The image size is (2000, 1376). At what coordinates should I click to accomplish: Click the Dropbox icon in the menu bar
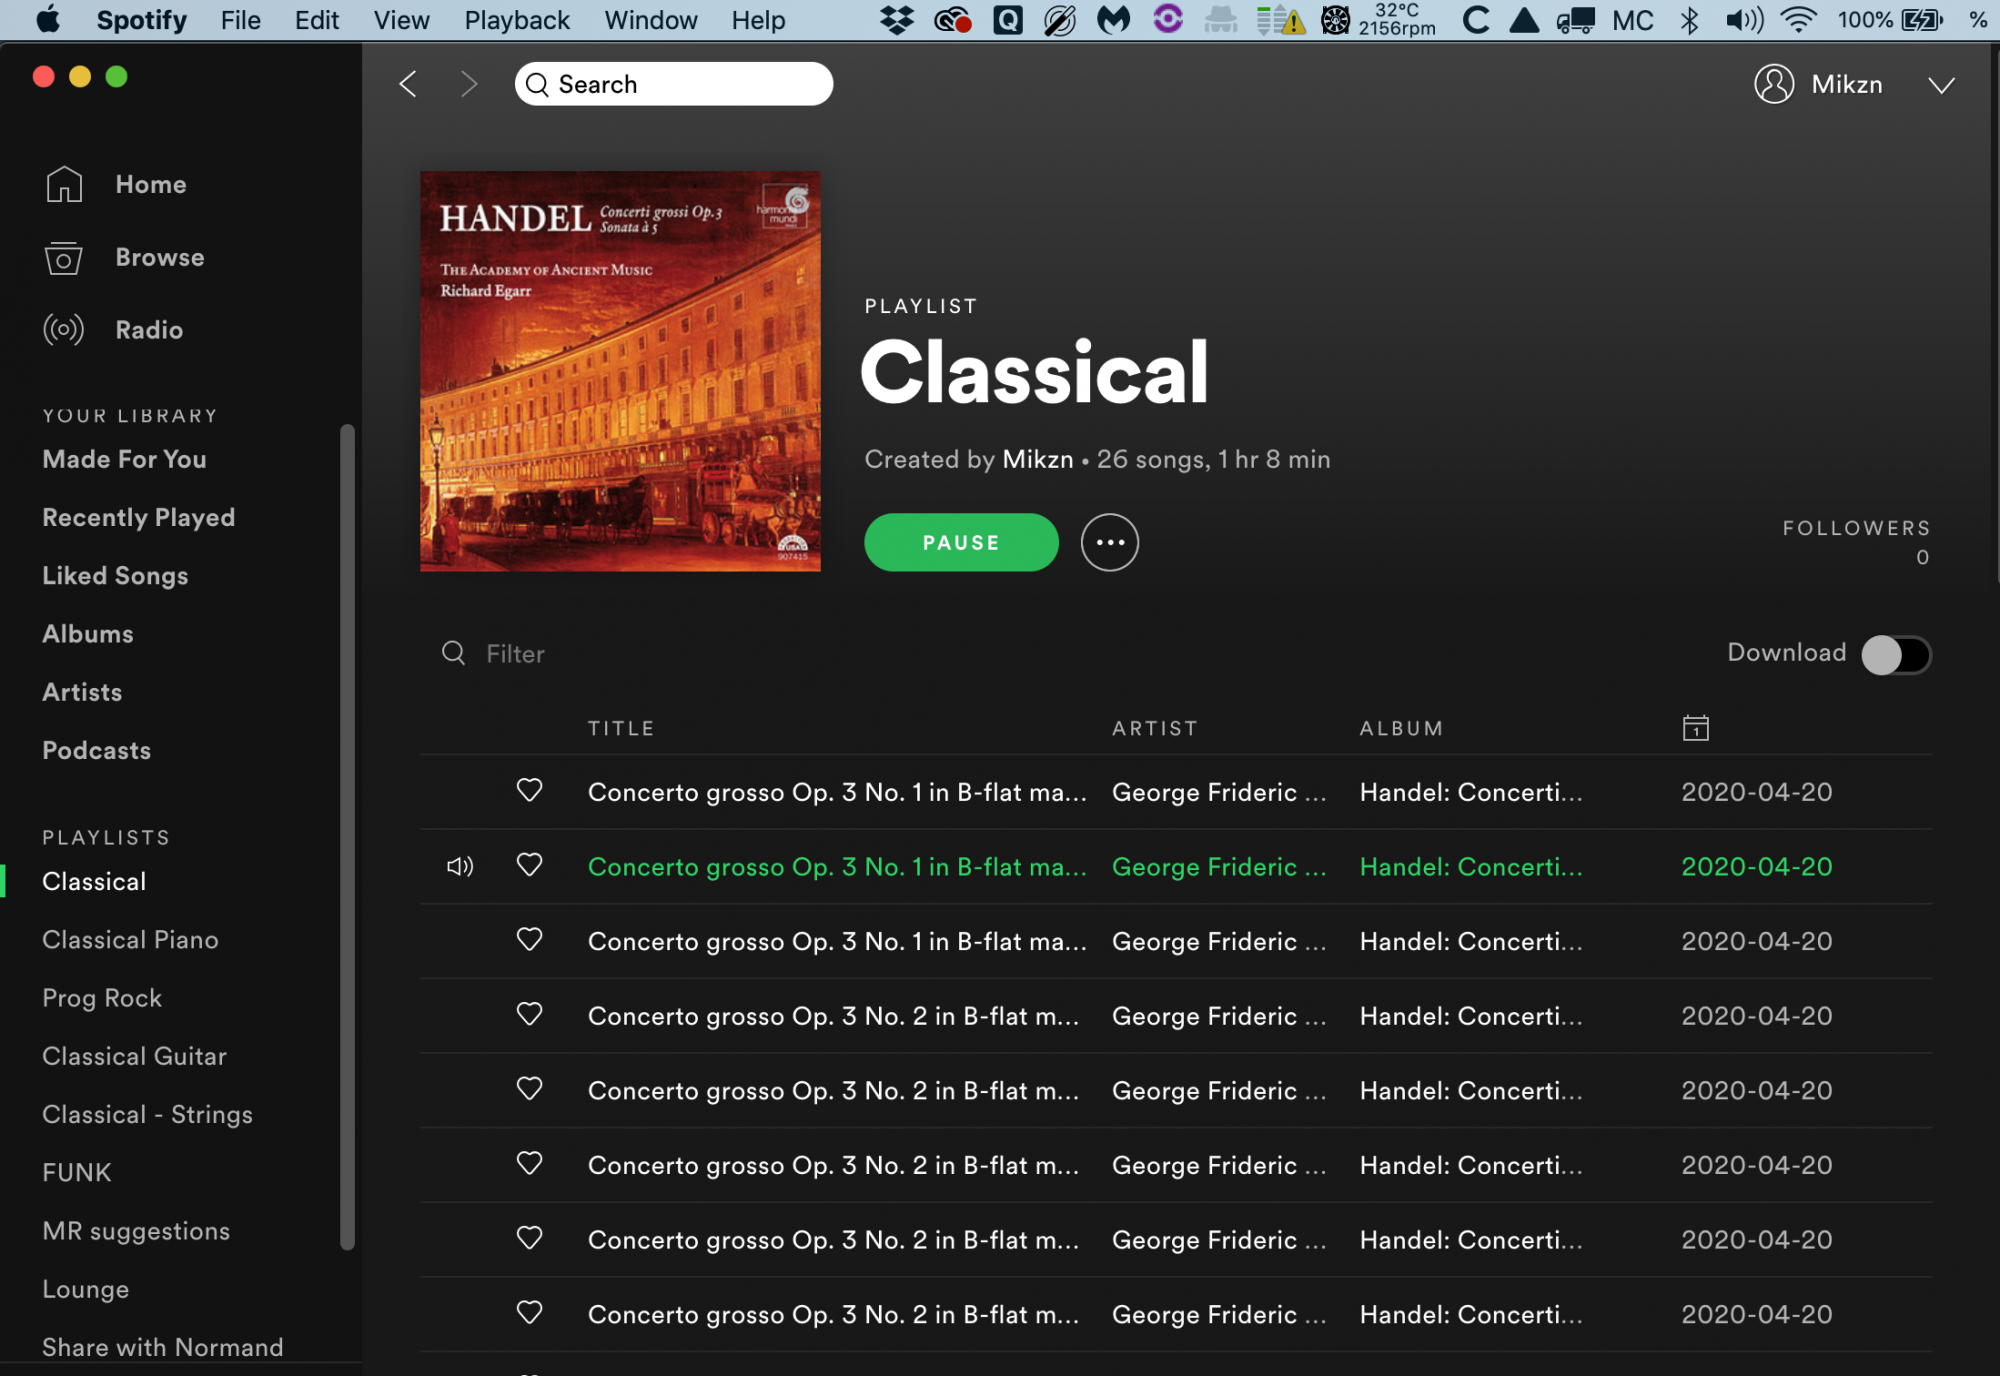pyautogui.click(x=897, y=19)
